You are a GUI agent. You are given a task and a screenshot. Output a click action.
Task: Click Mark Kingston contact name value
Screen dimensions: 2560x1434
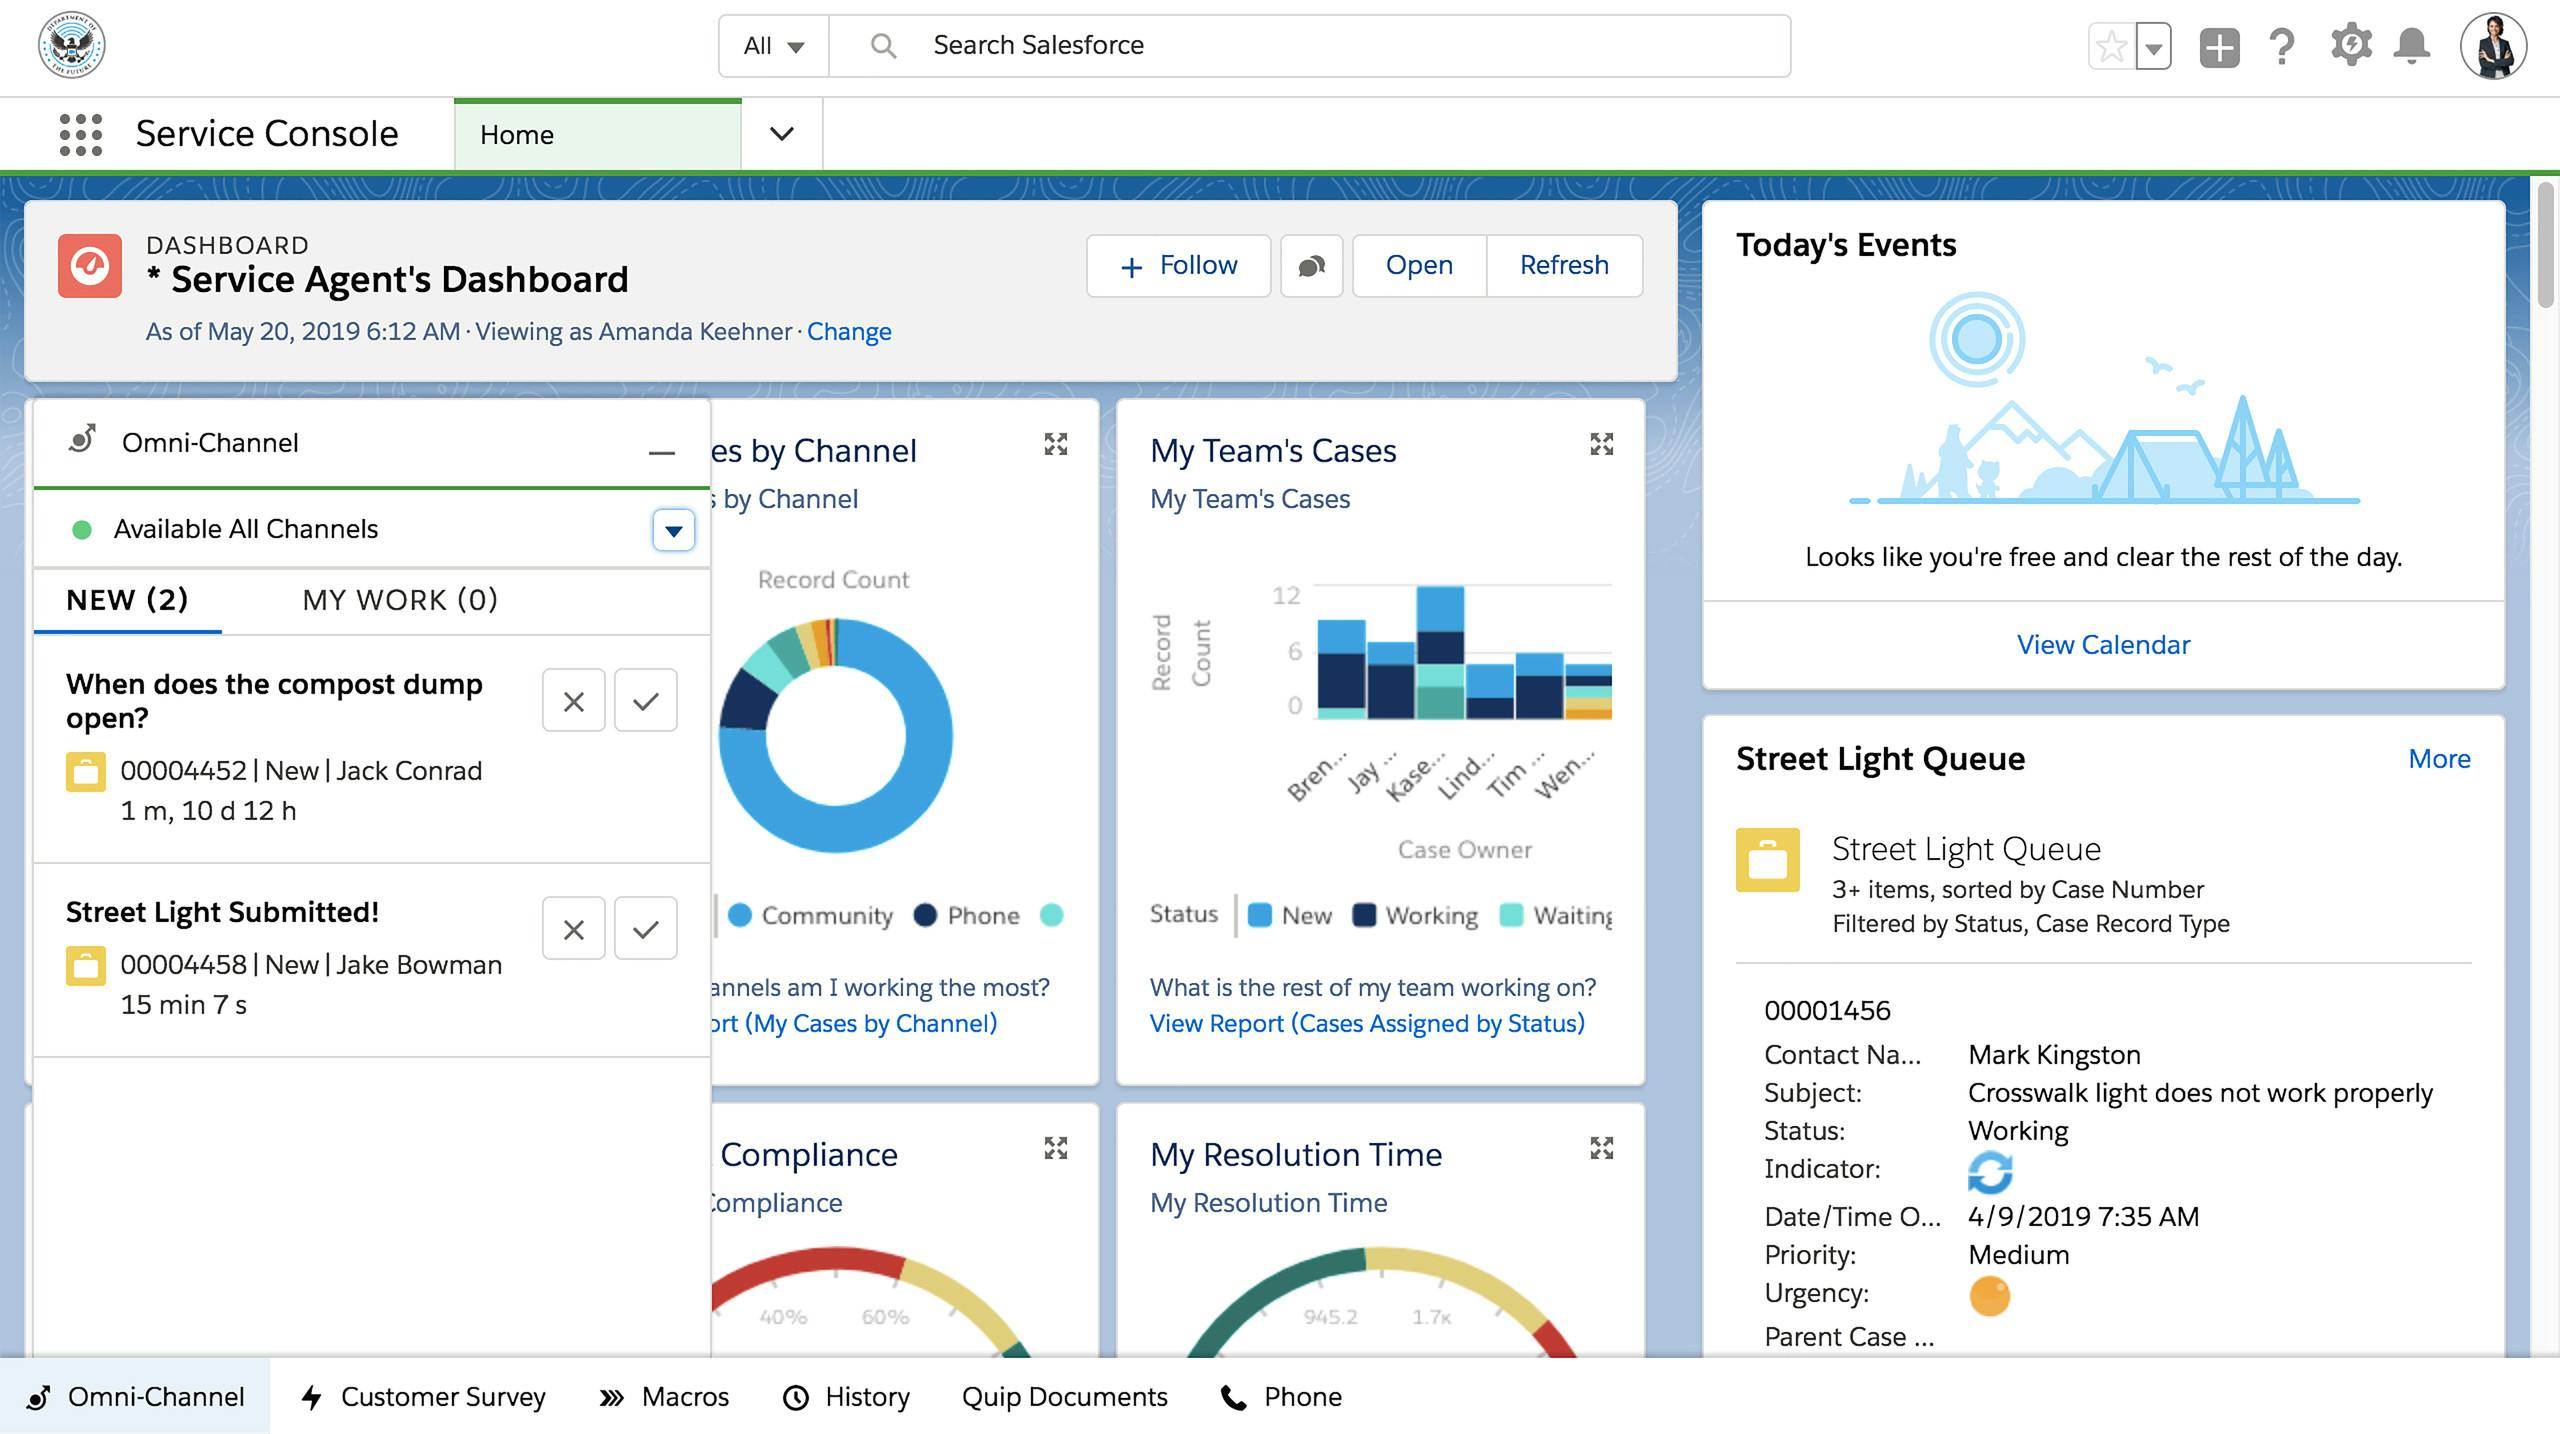click(2054, 1055)
